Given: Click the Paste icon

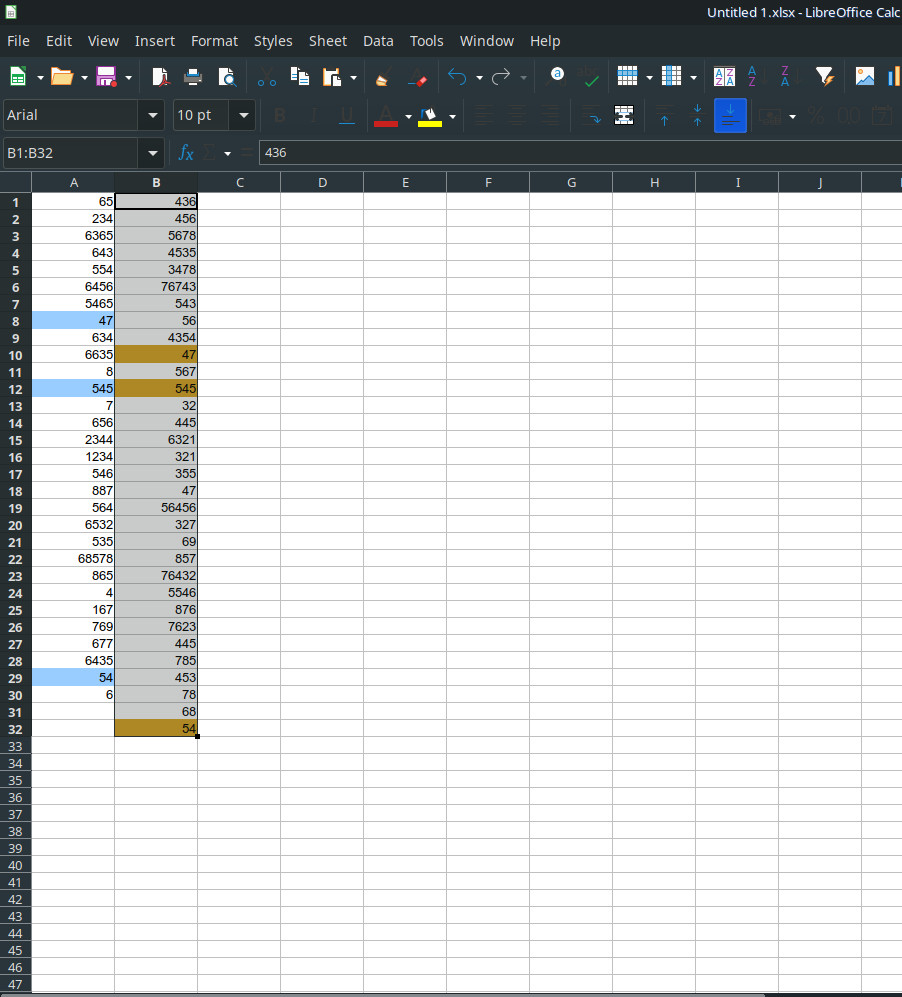Looking at the screenshot, I should click(x=332, y=77).
